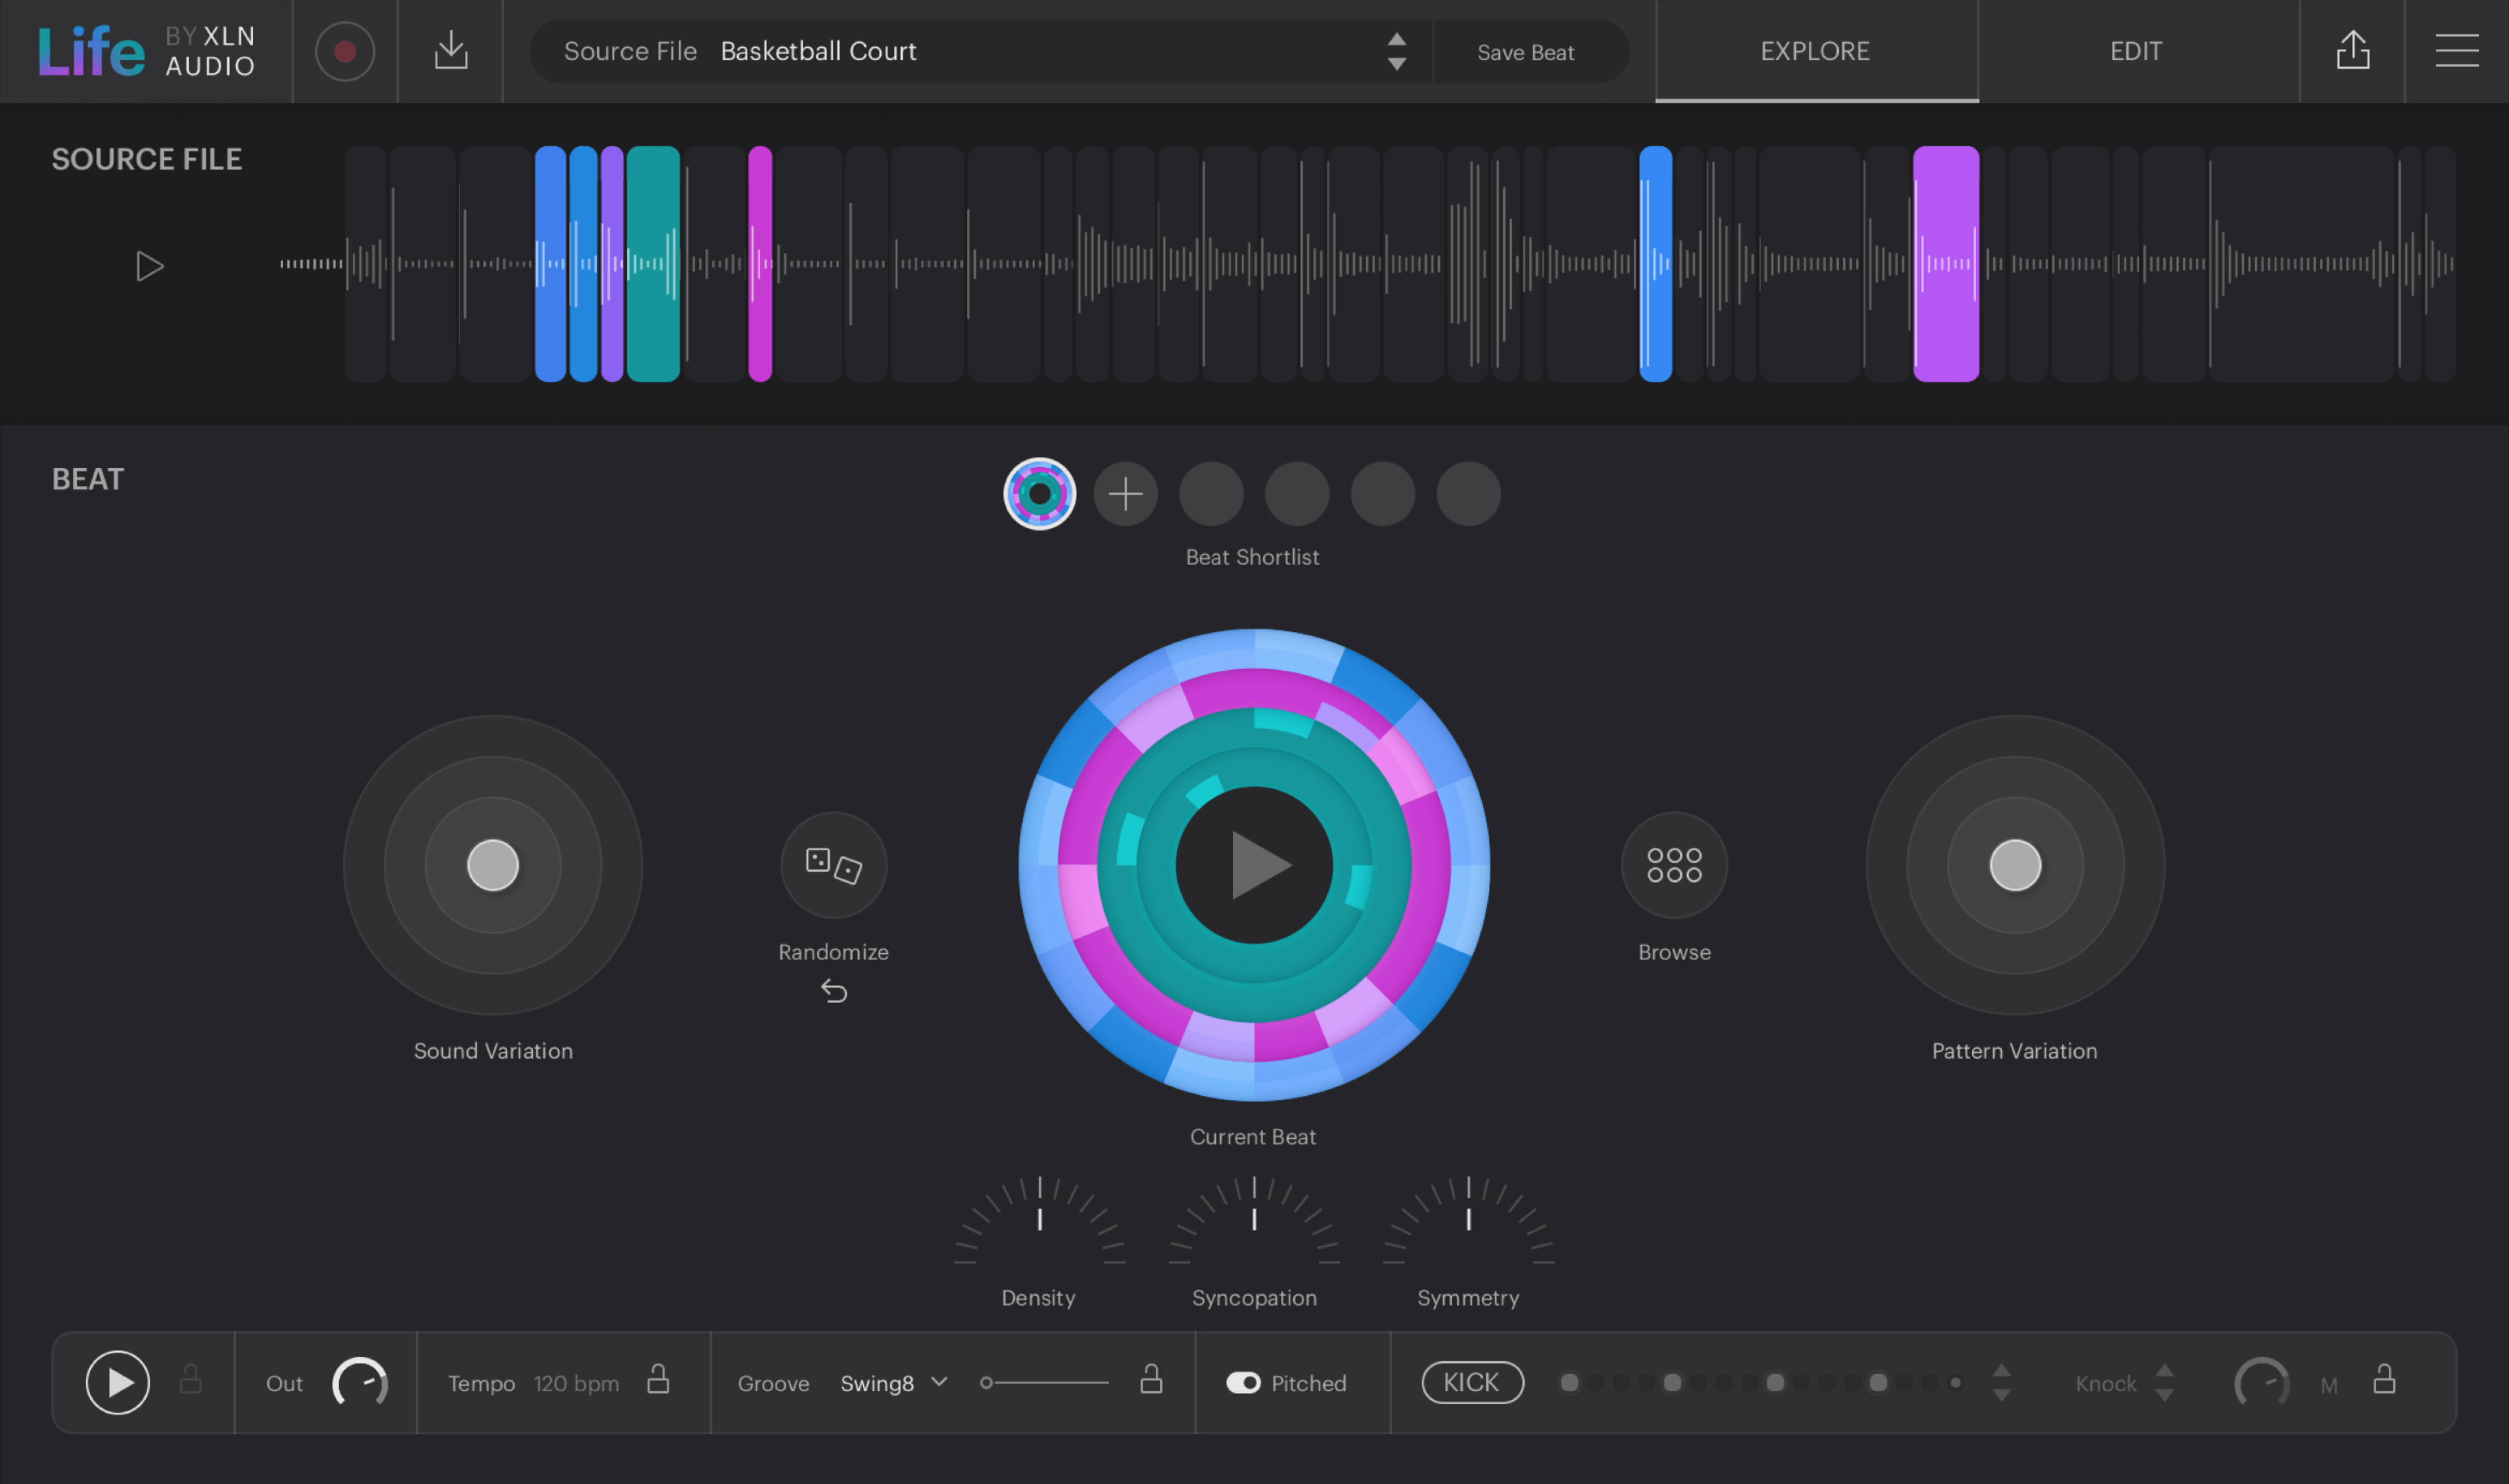The width and height of the screenshot is (2509, 1484).
Task: Click the pattern stepper arrows after KICK steps
Action: (x=2001, y=1383)
